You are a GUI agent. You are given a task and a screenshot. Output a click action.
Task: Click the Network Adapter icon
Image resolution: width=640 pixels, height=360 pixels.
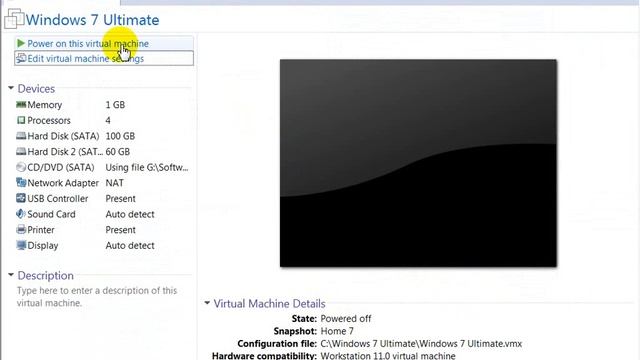[21, 182]
